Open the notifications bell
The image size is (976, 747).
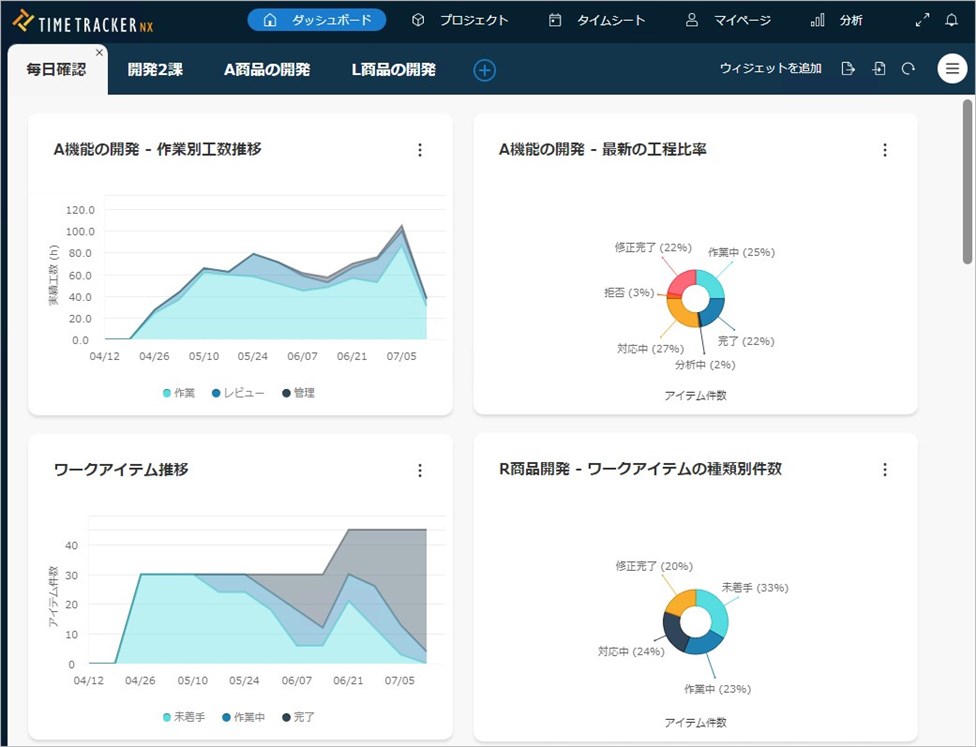pyautogui.click(x=951, y=20)
